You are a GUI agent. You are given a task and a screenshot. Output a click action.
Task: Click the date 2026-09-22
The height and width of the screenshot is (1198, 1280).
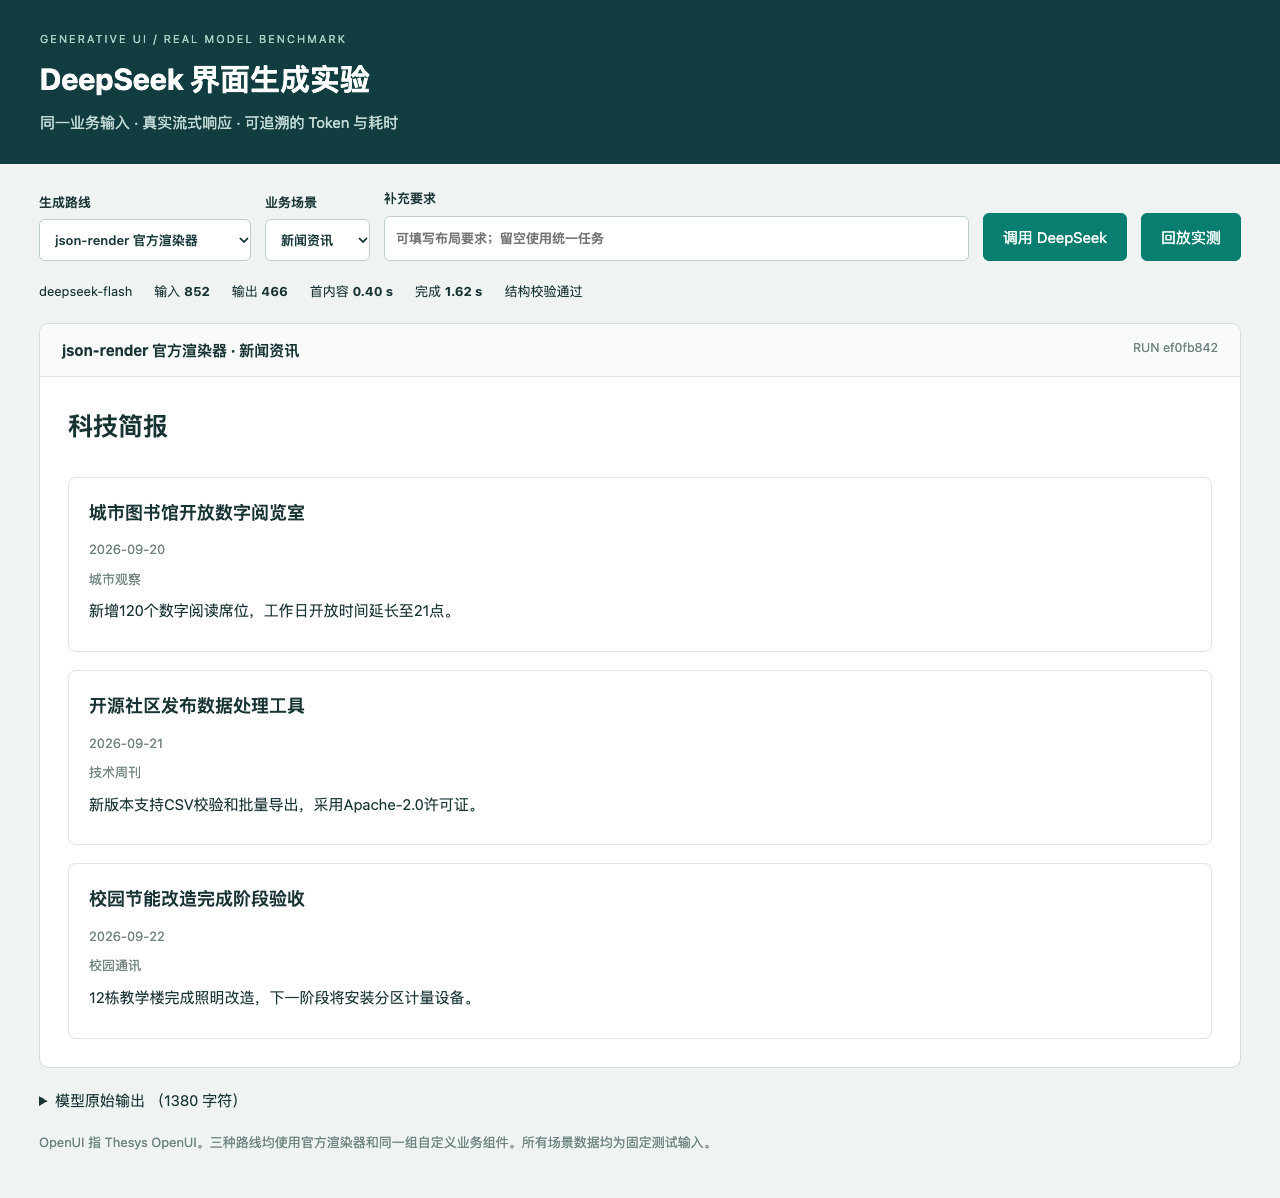pyautogui.click(x=127, y=937)
